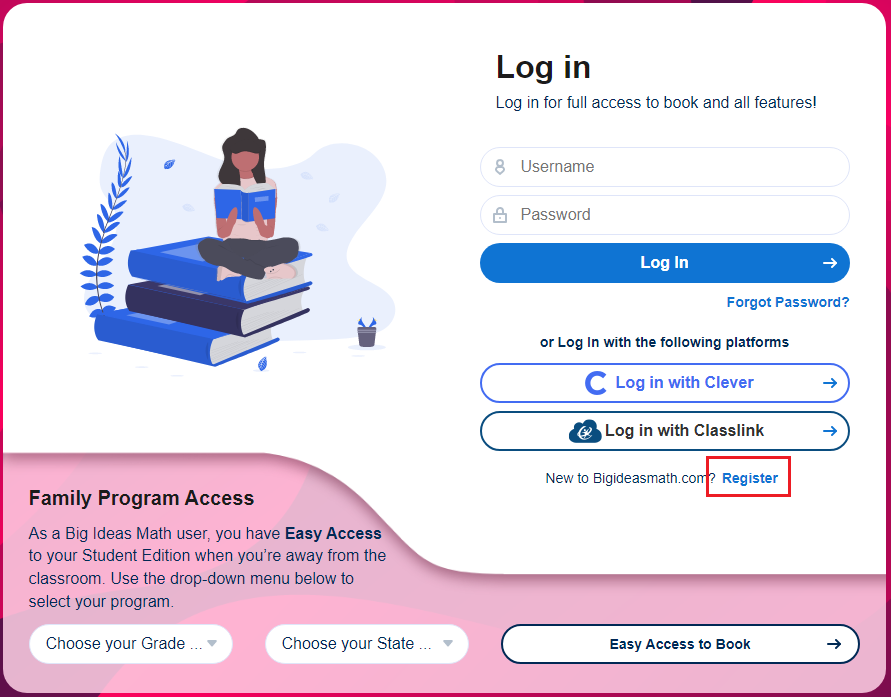Image resolution: width=891 pixels, height=697 pixels.
Task: Click the blue Log In button
Action: (x=665, y=263)
